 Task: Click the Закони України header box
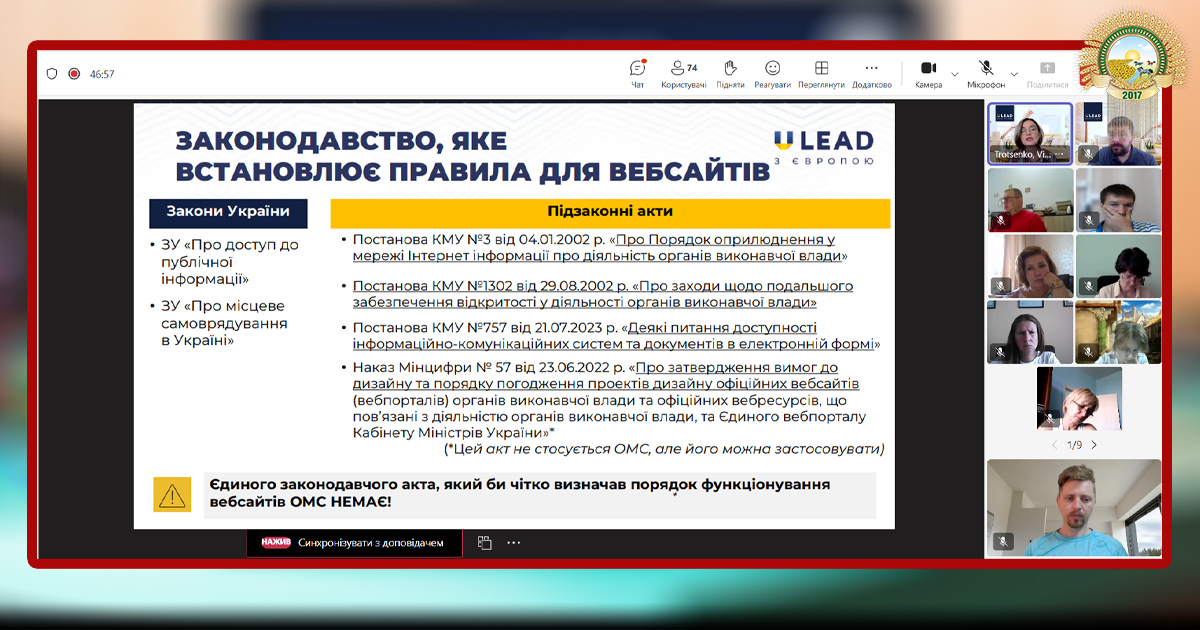click(228, 212)
